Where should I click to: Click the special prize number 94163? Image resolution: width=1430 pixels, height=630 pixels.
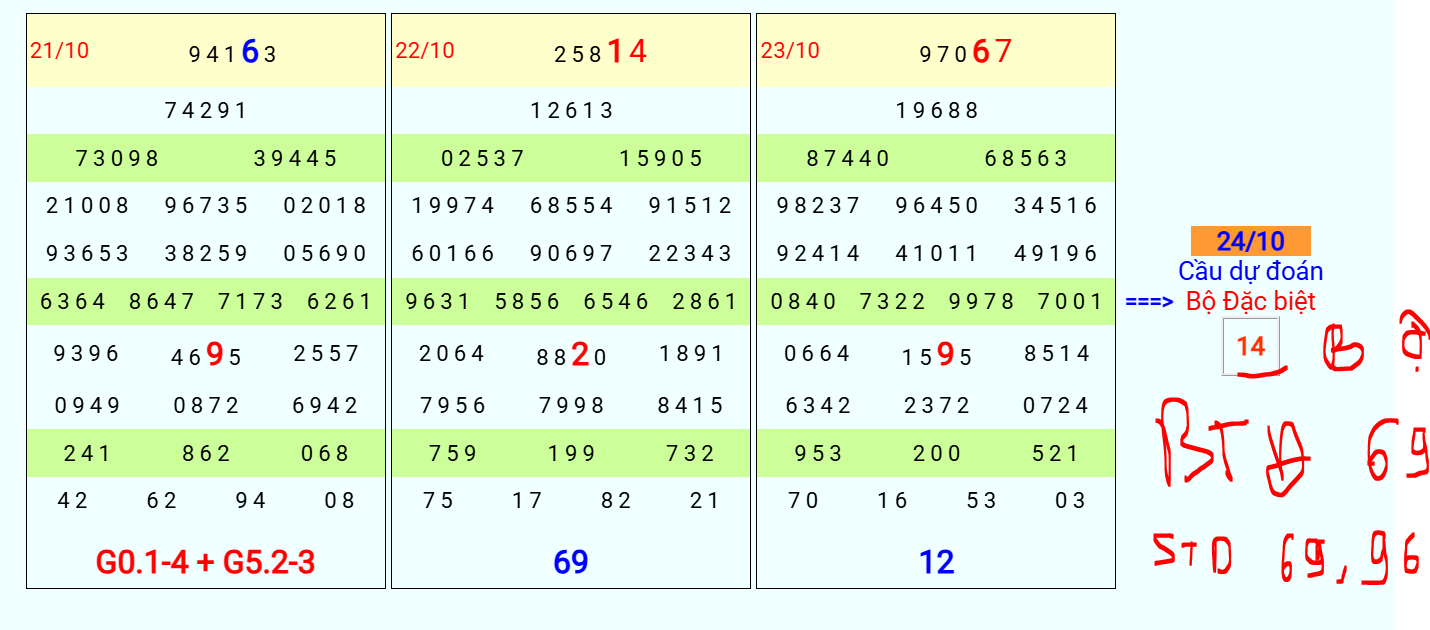point(233,52)
